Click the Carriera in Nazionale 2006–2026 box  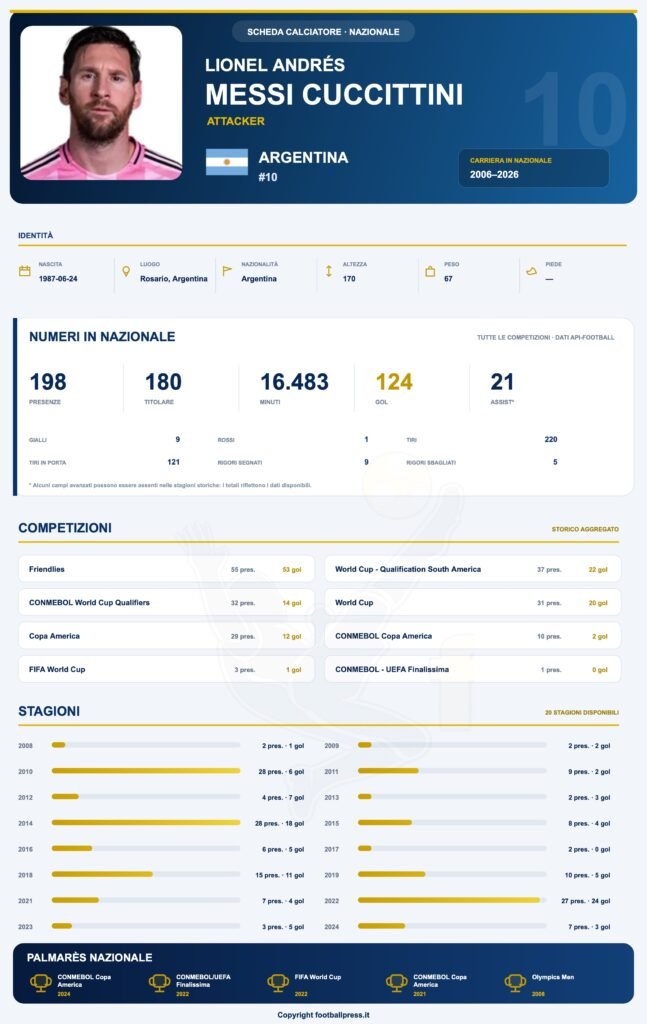(x=533, y=168)
